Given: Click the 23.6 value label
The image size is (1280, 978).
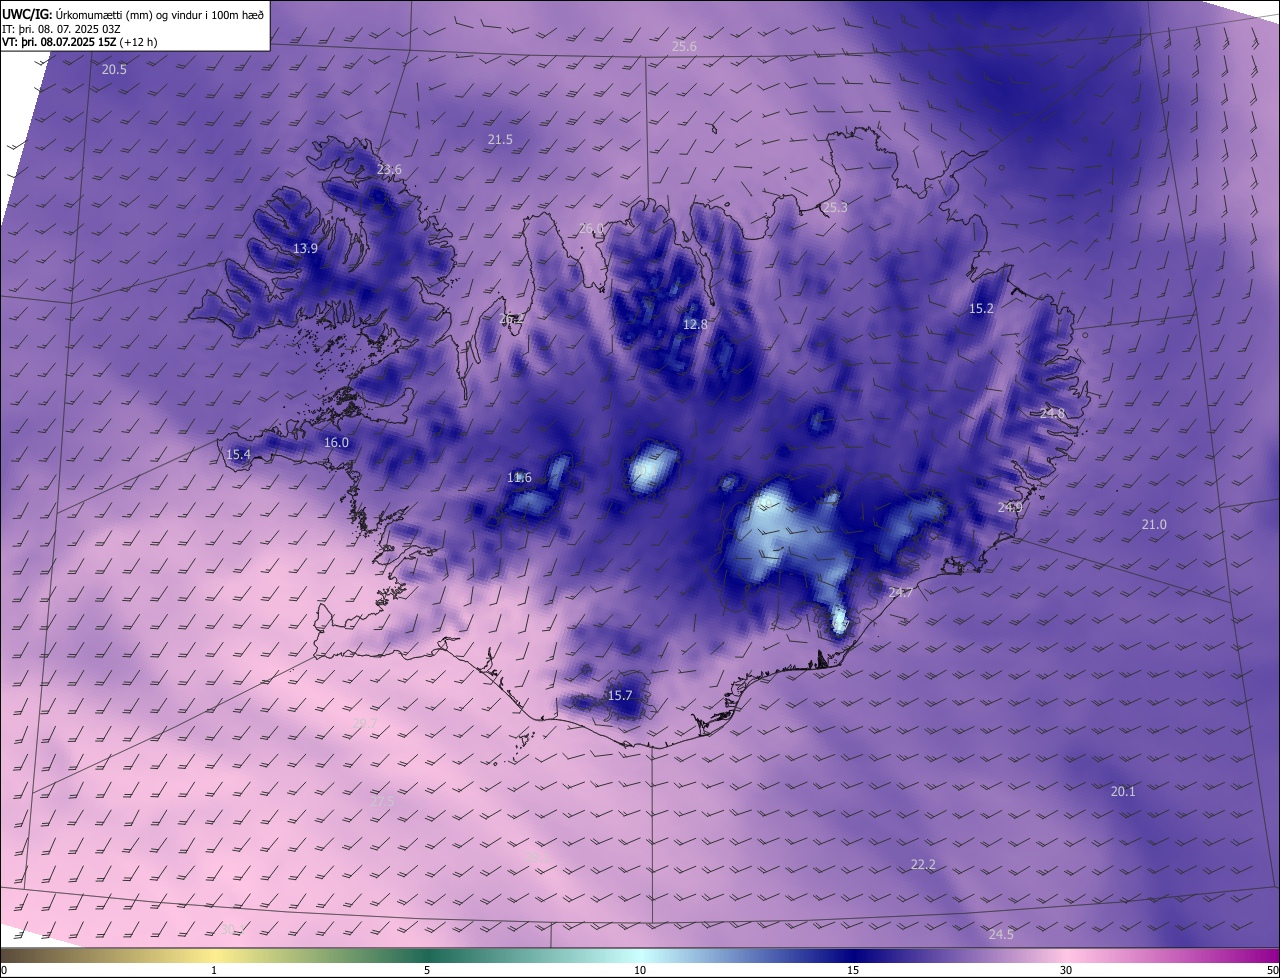Looking at the screenshot, I should 389,170.
